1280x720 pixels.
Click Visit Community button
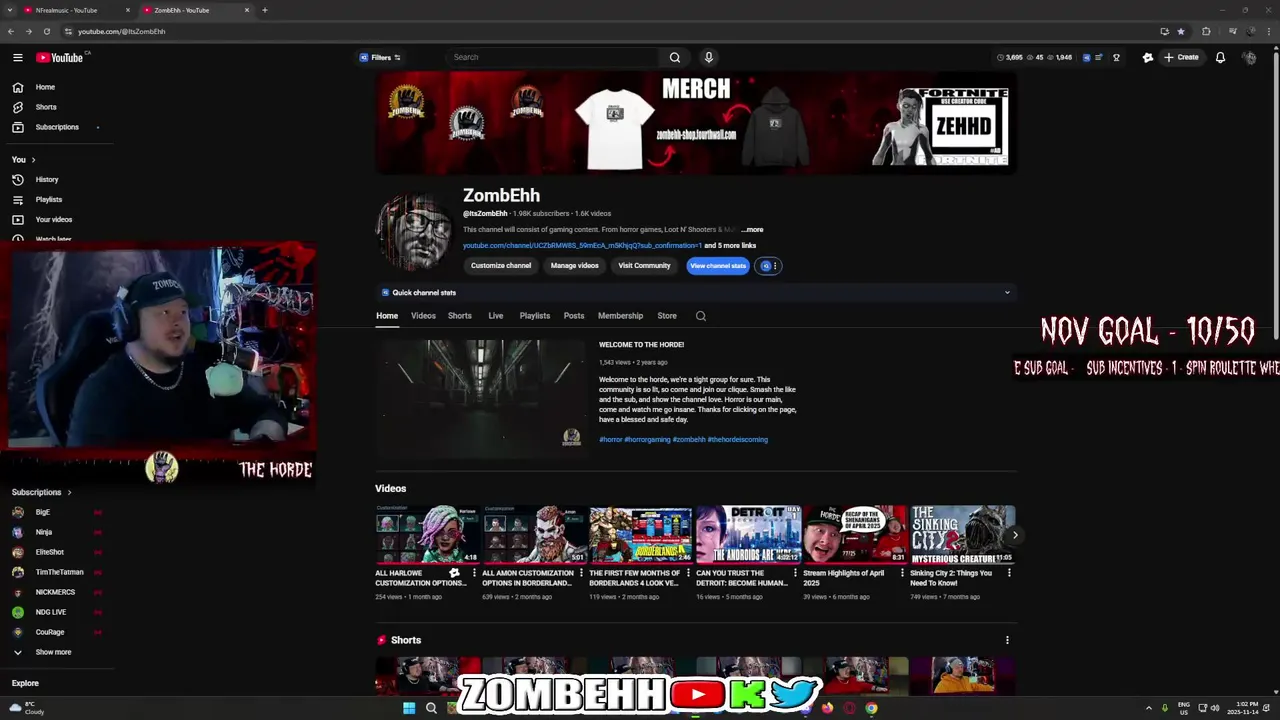644,266
